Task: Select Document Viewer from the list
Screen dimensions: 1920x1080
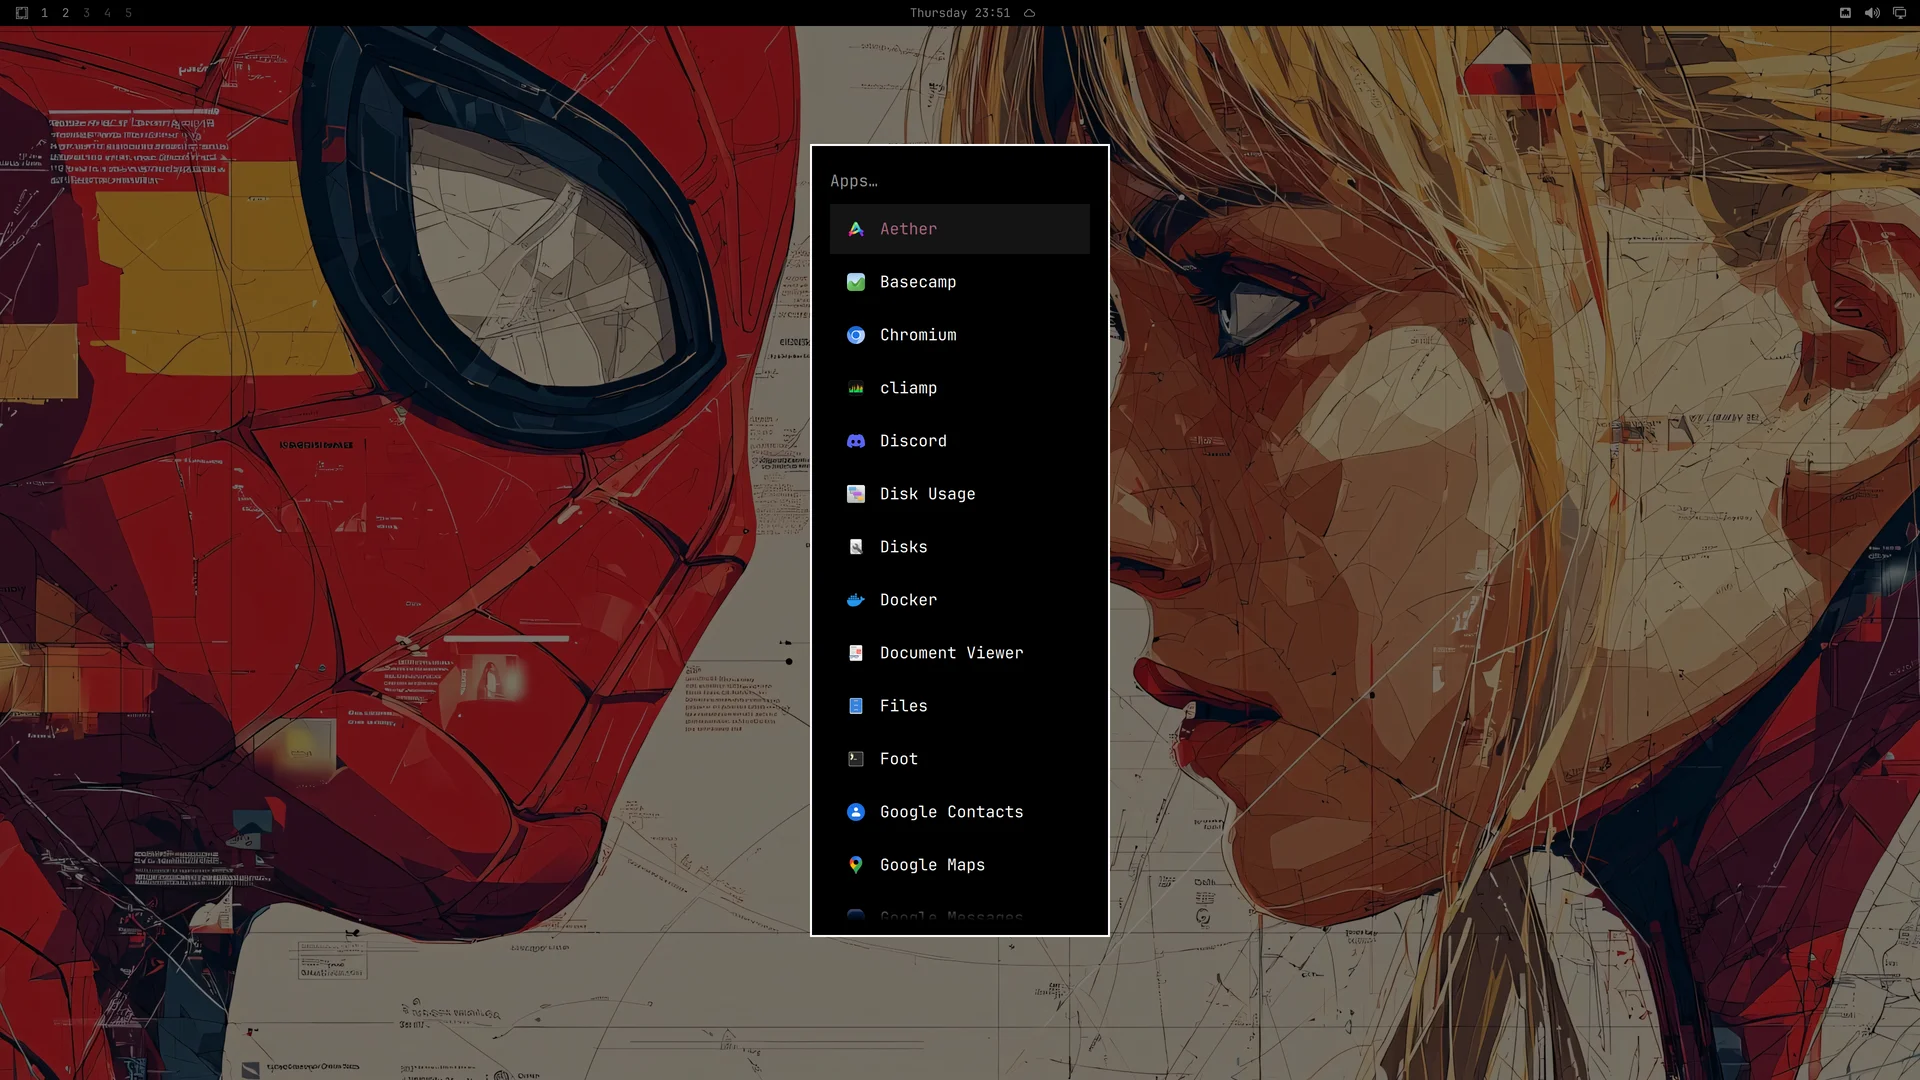Action: (960, 653)
